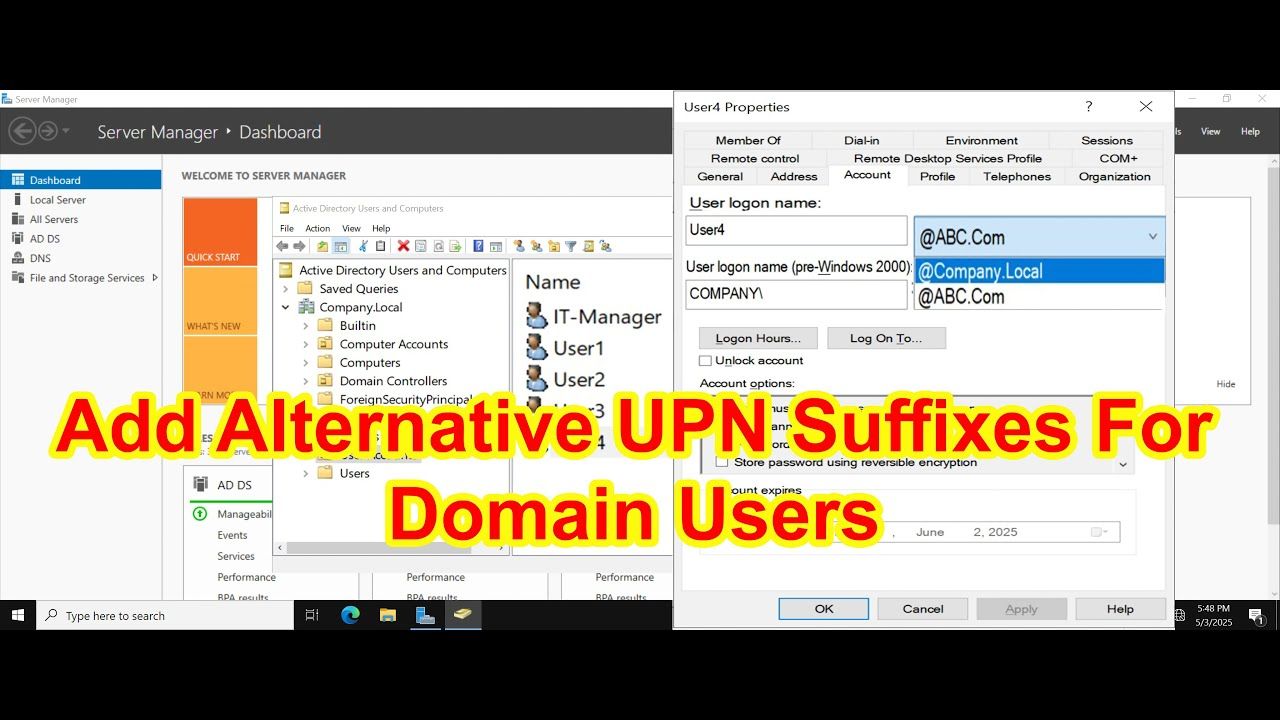
Task: Click the Server Manager taskbar icon
Action: click(425, 615)
